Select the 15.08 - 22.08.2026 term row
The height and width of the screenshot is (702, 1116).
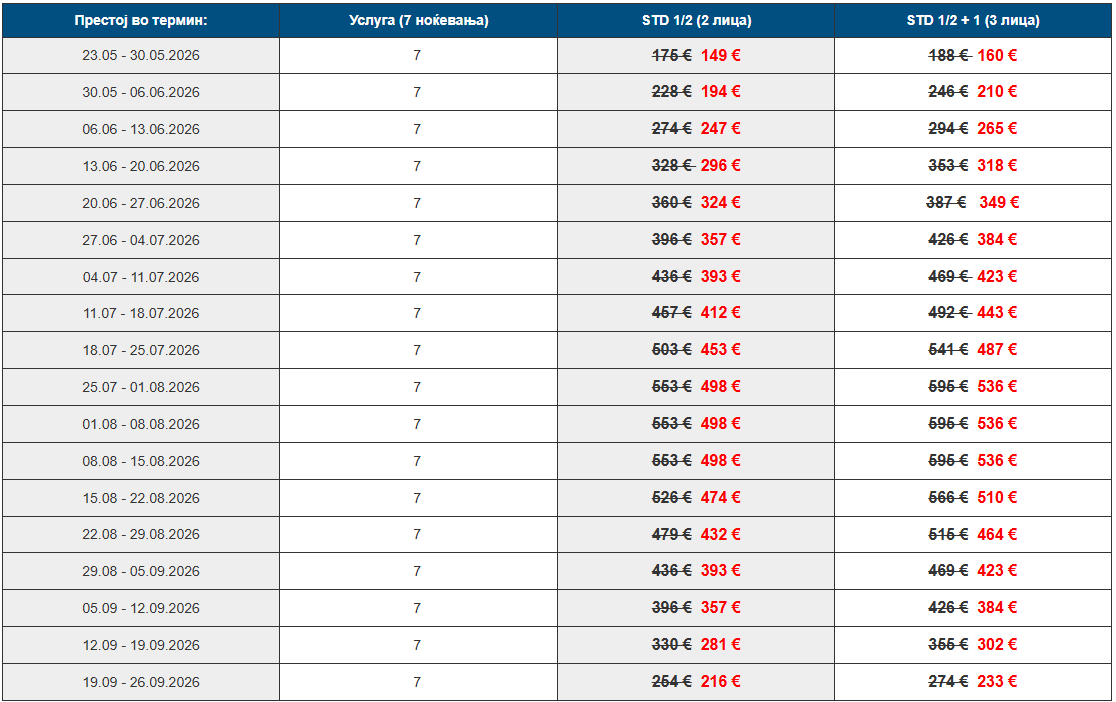(141, 498)
